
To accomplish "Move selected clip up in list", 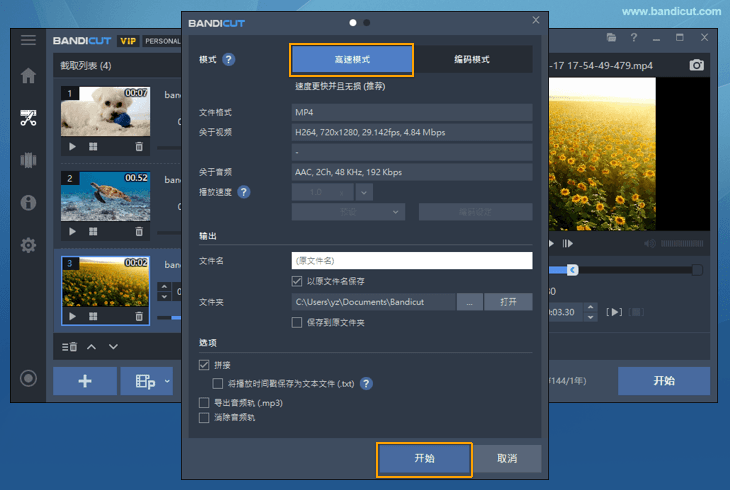I will coord(91,347).
